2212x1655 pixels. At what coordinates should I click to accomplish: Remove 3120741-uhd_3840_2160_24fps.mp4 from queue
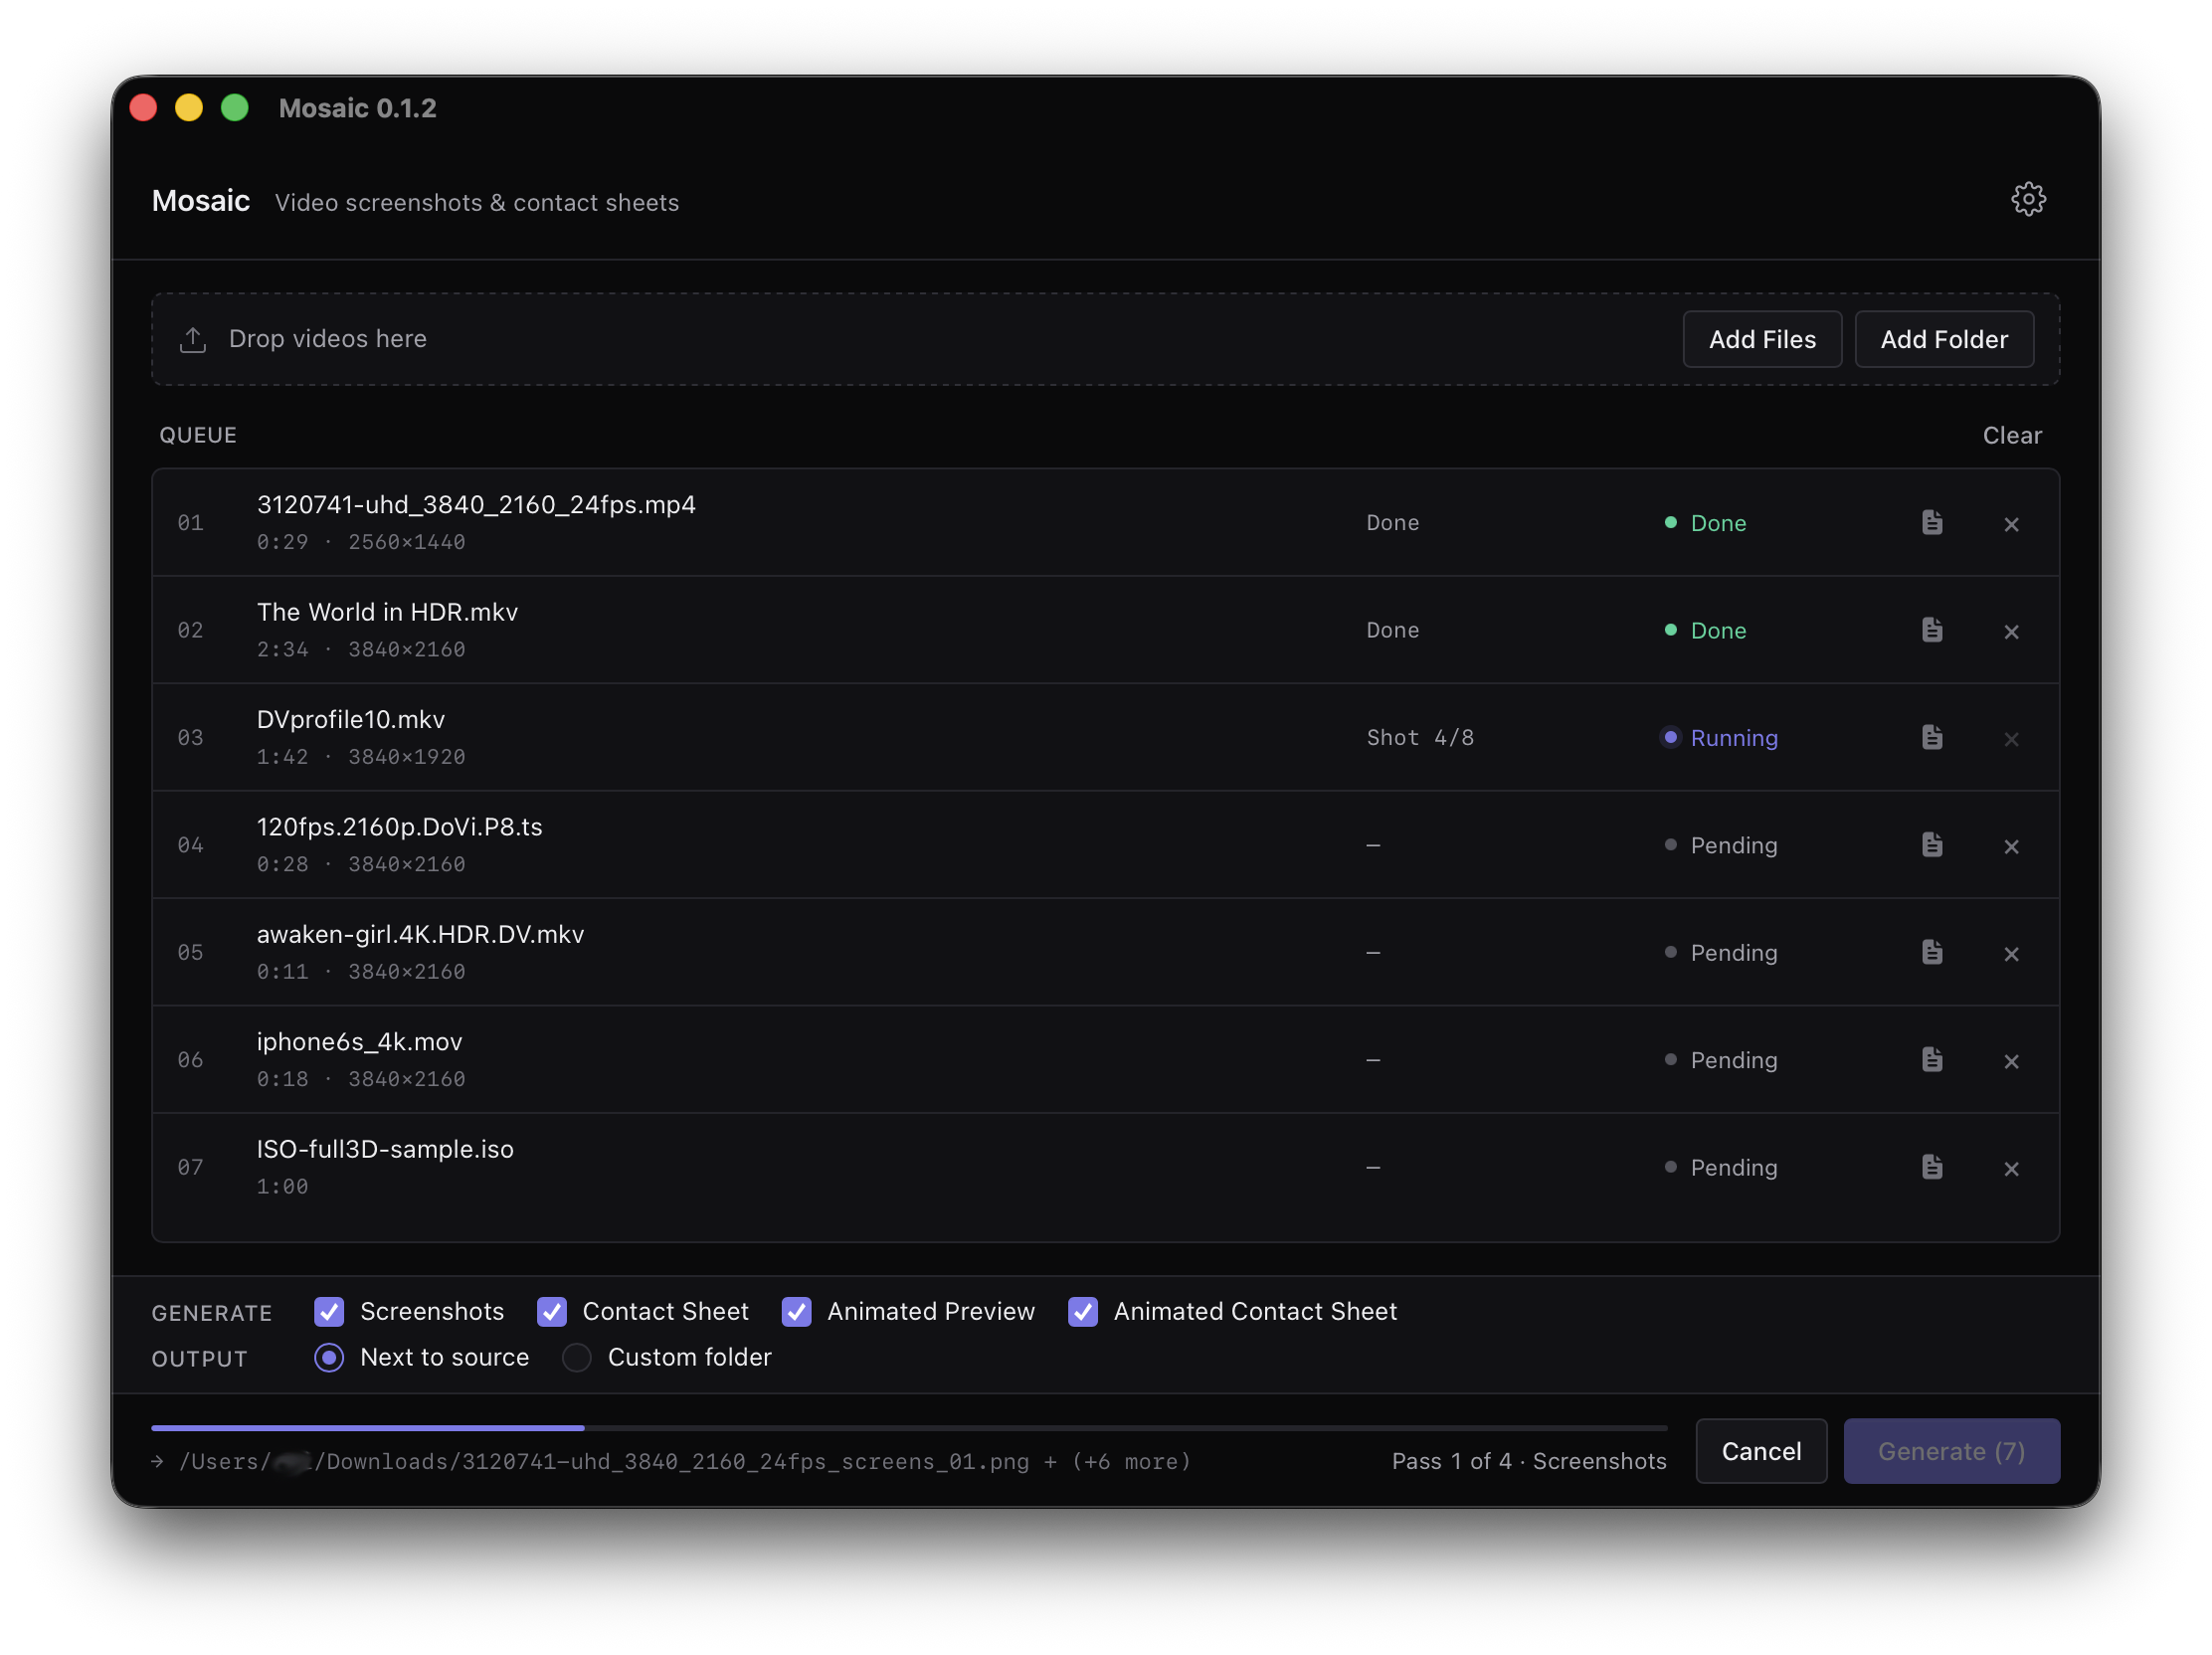[x=2011, y=524]
